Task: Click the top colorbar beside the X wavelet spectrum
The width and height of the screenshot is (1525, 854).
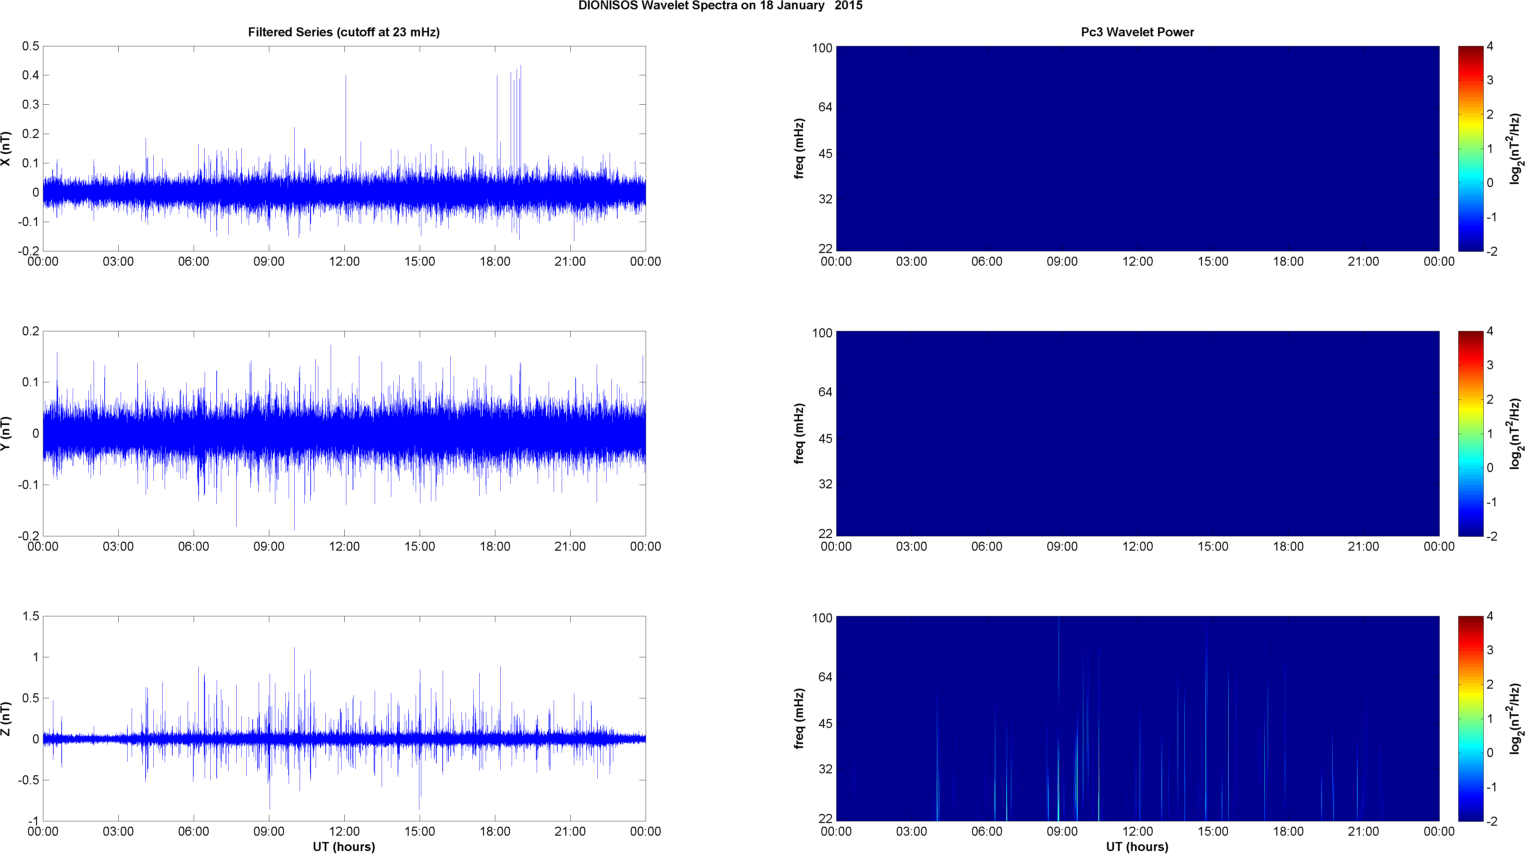Action: point(1470,149)
